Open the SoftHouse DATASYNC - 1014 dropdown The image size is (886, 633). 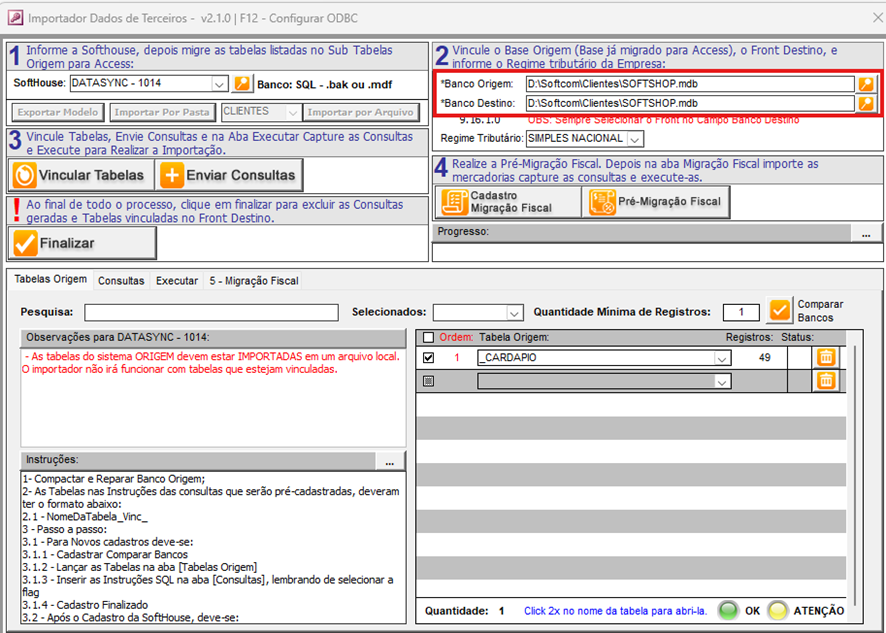[x=220, y=84]
